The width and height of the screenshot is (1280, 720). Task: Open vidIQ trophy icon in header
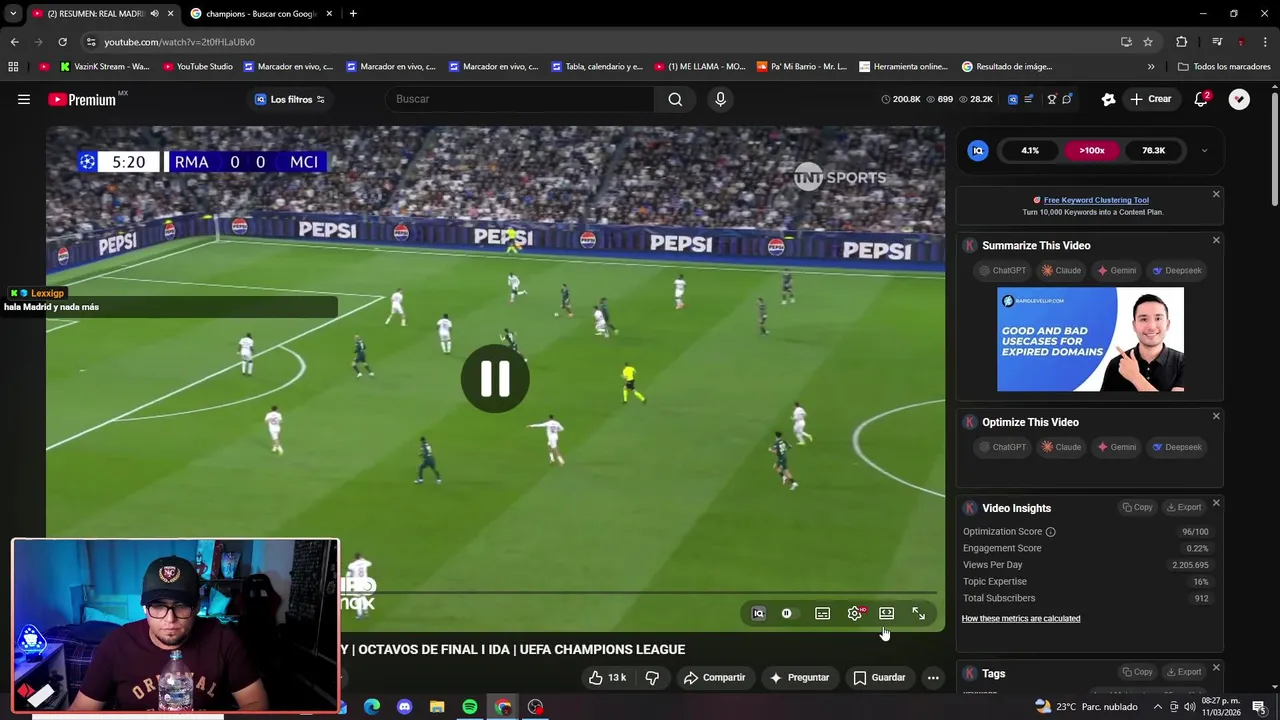click(x=1052, y=99)
